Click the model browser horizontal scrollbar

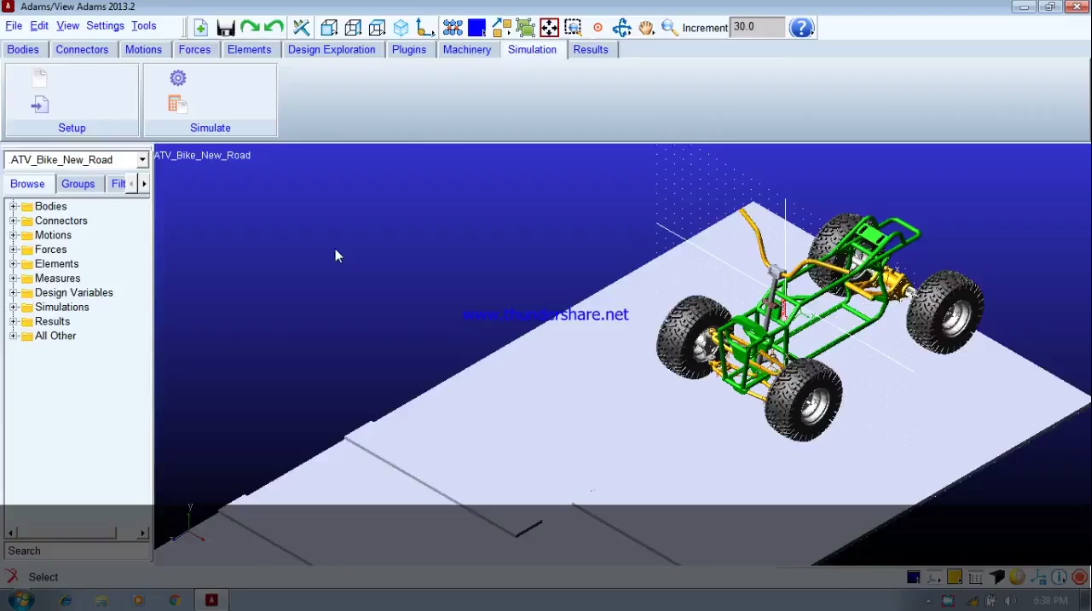[77, 533]
